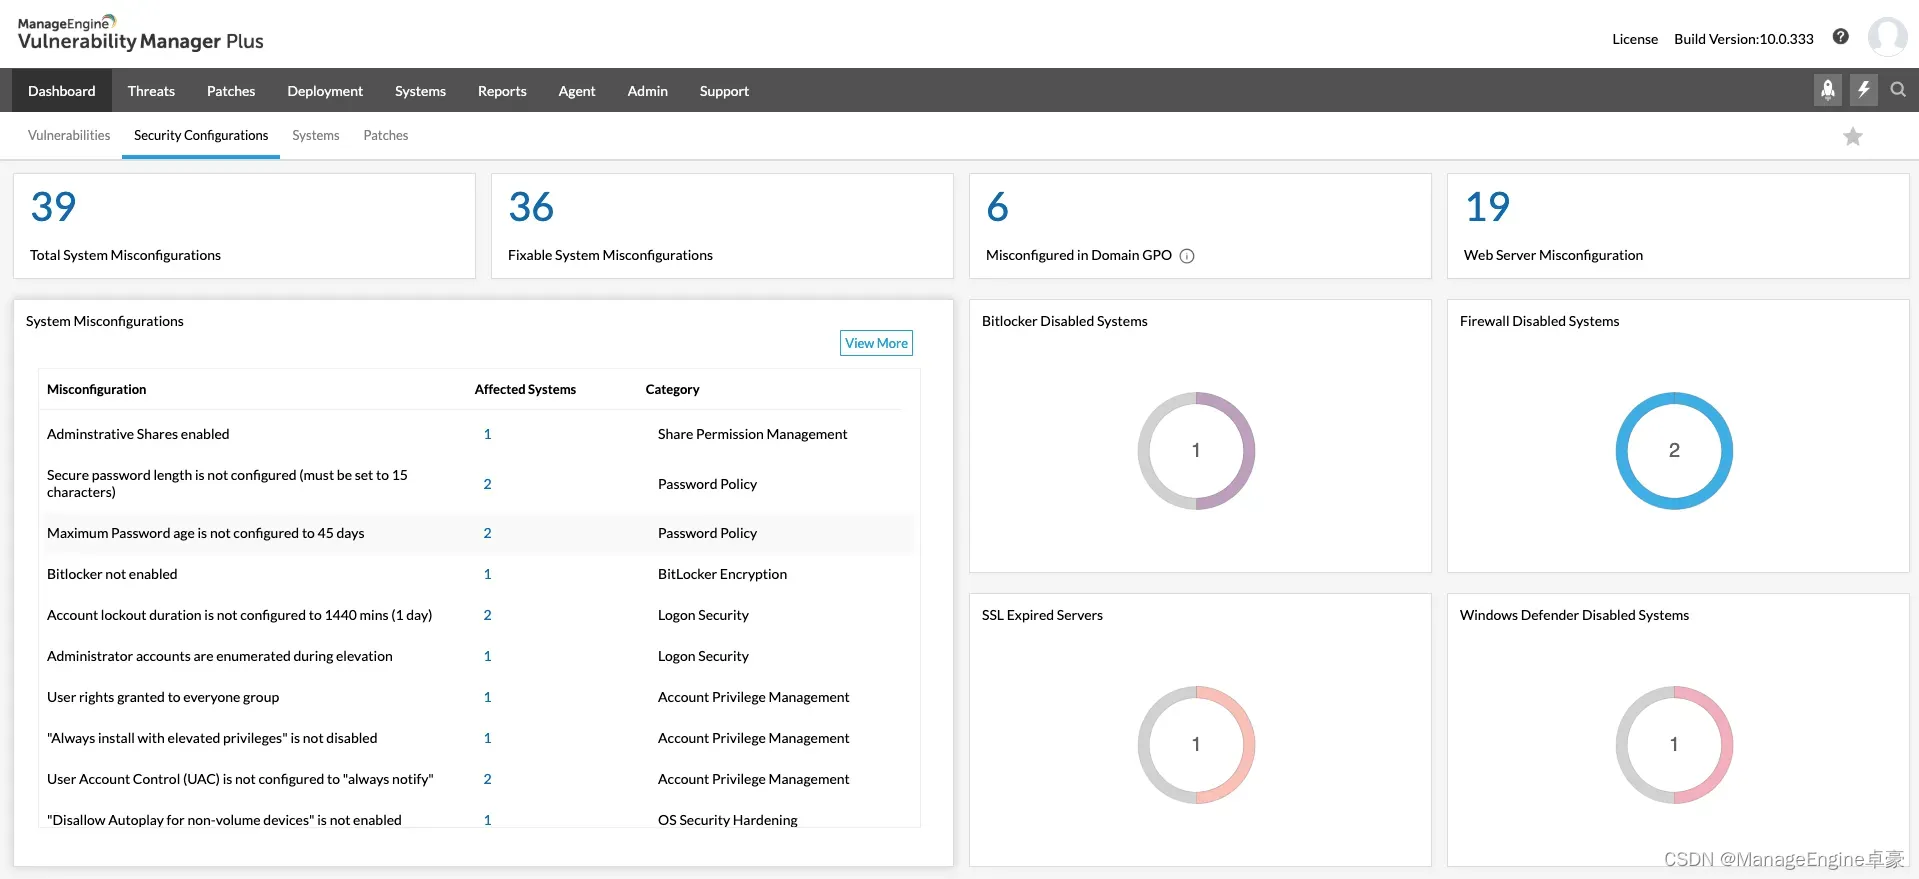
Task: Click the Windows Defender Disabled Systems donut chart
Action: pyautogui.click(x=1674, y=745)
